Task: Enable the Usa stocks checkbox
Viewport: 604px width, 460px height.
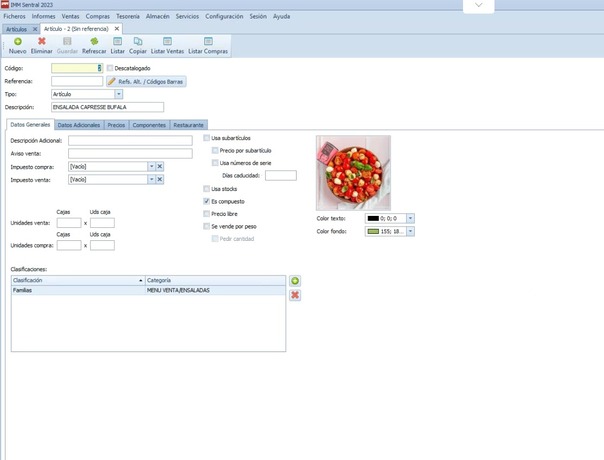Action: click(206, 188)
